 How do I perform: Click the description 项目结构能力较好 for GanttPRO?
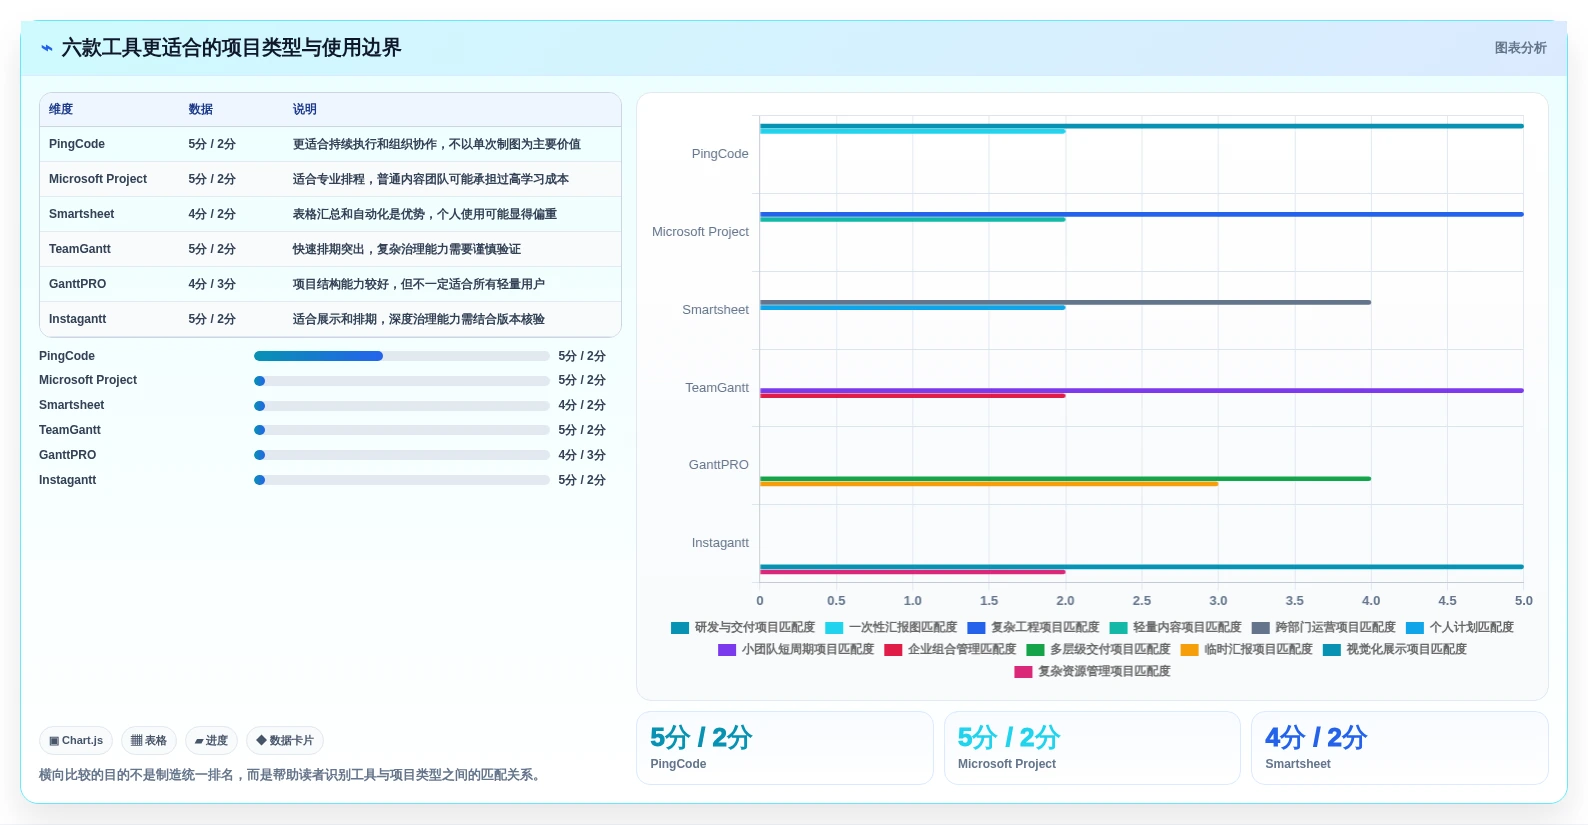[x=418, y=284]
